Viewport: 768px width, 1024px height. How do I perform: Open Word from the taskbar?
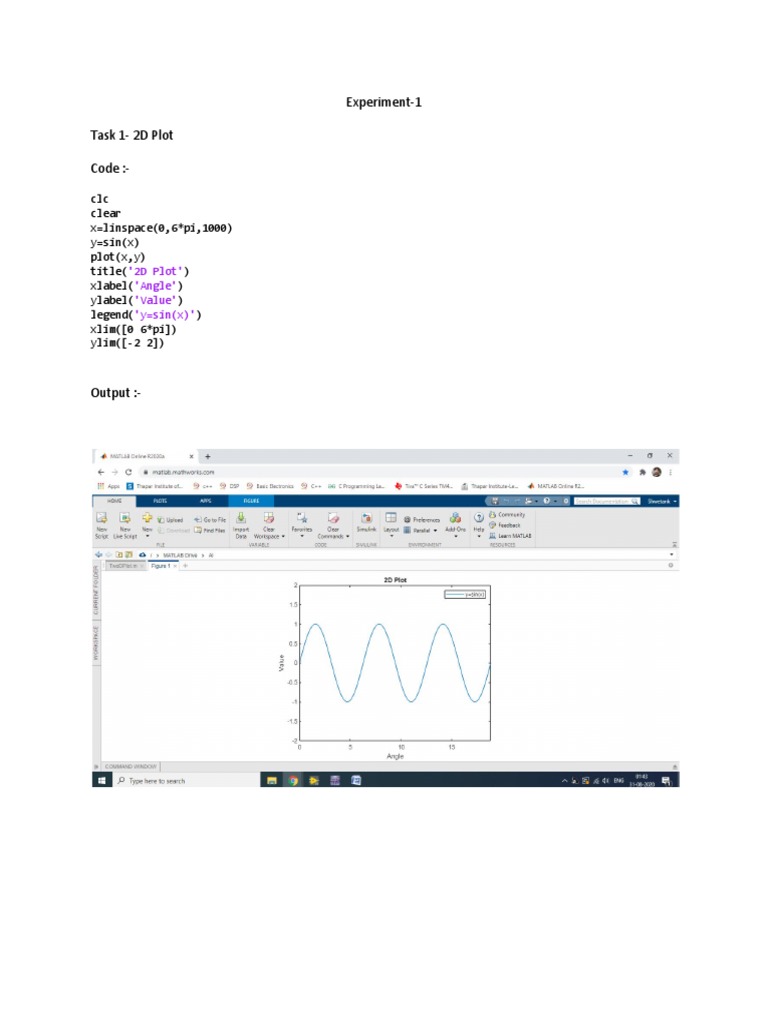tap(356, 780)
